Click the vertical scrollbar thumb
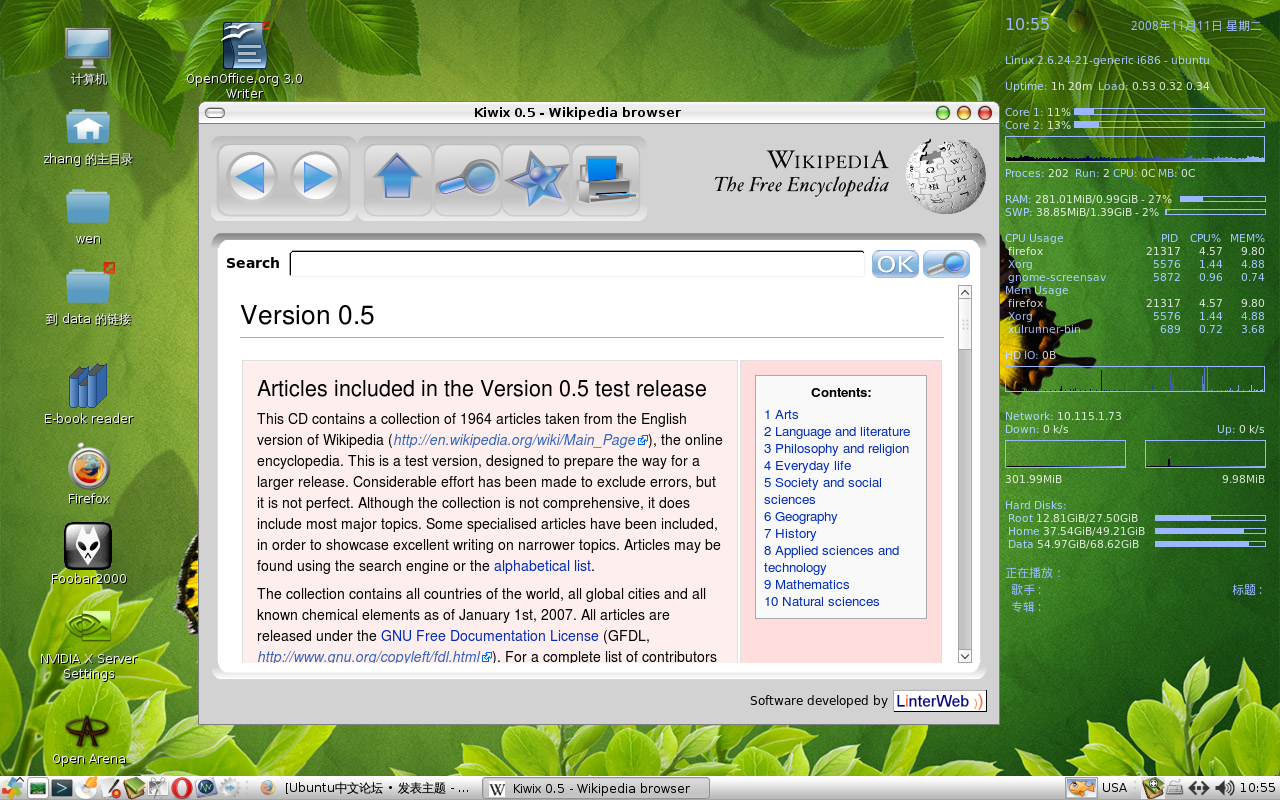This screenshot has width=1280, height=800. (x=965, y=325)
